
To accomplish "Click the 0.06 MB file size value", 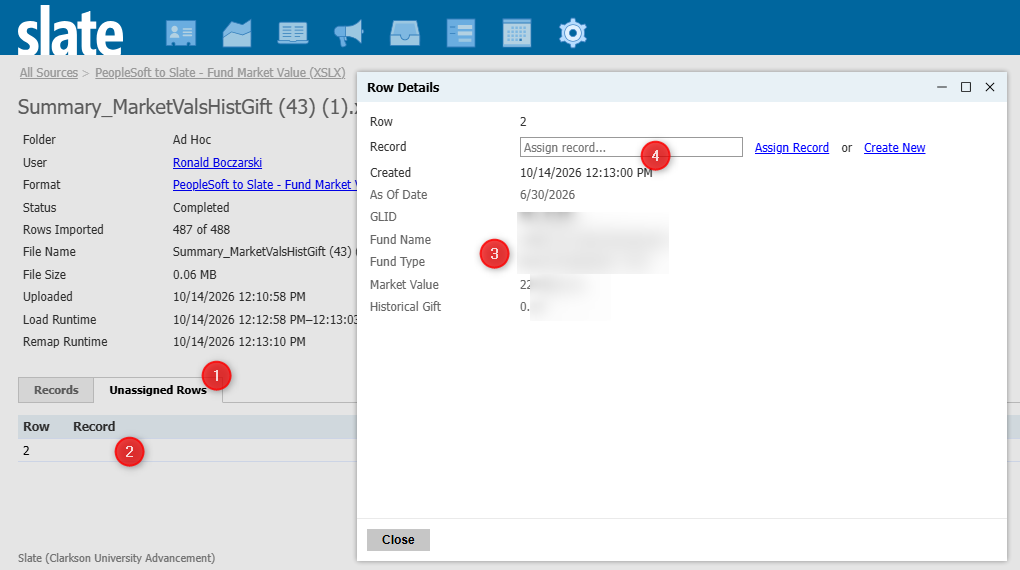I will pyautogui.click(x=195, y=275).
